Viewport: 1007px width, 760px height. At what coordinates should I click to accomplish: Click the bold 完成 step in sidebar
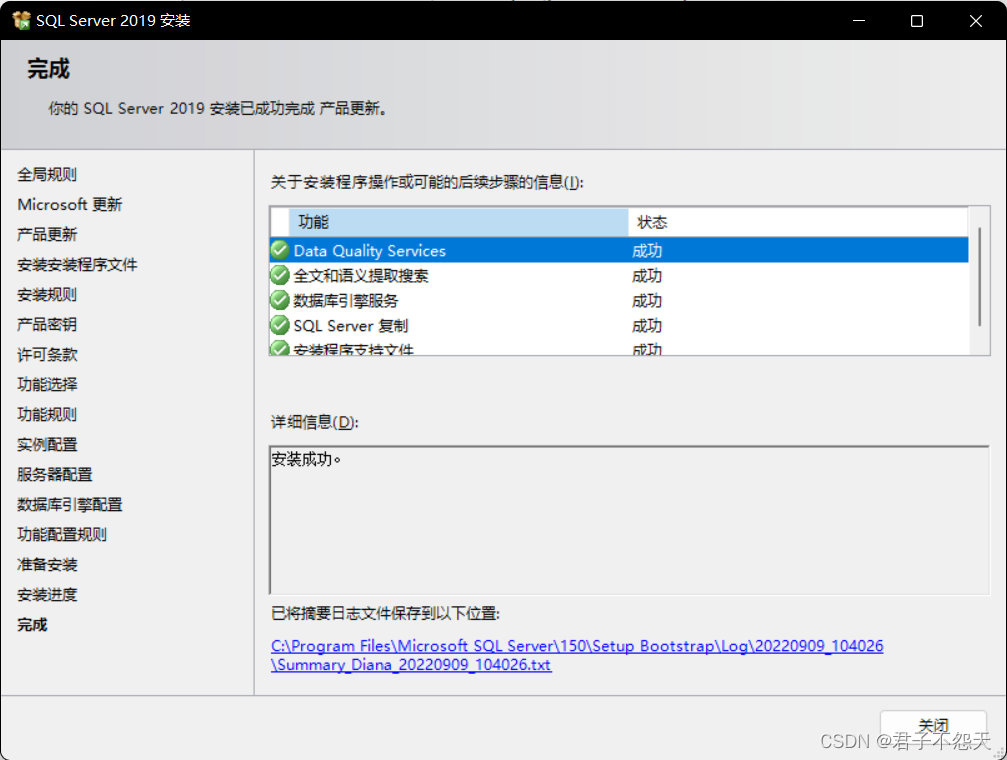[32, 624]
